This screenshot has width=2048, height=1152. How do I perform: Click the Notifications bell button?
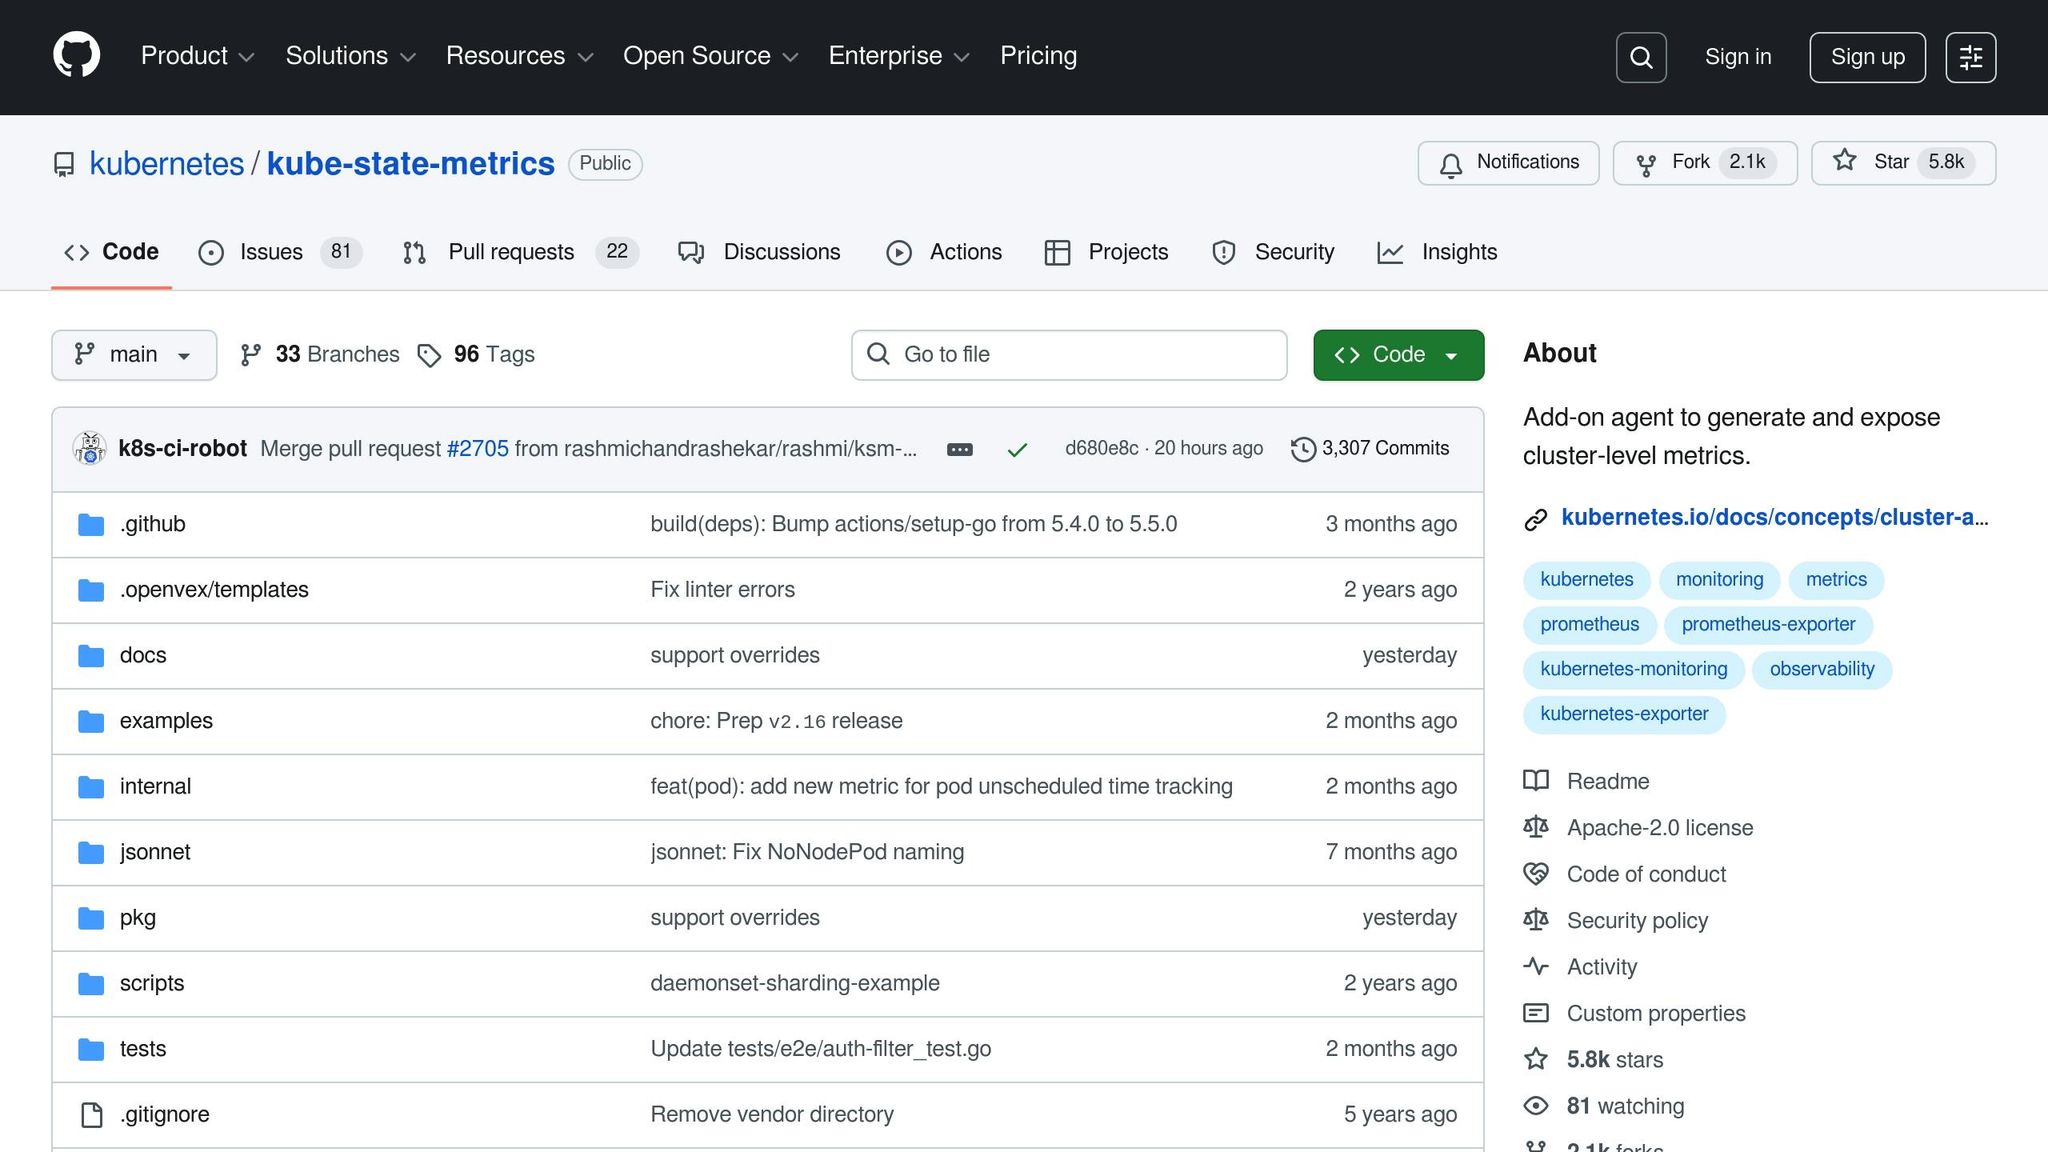coord(1508,163)
